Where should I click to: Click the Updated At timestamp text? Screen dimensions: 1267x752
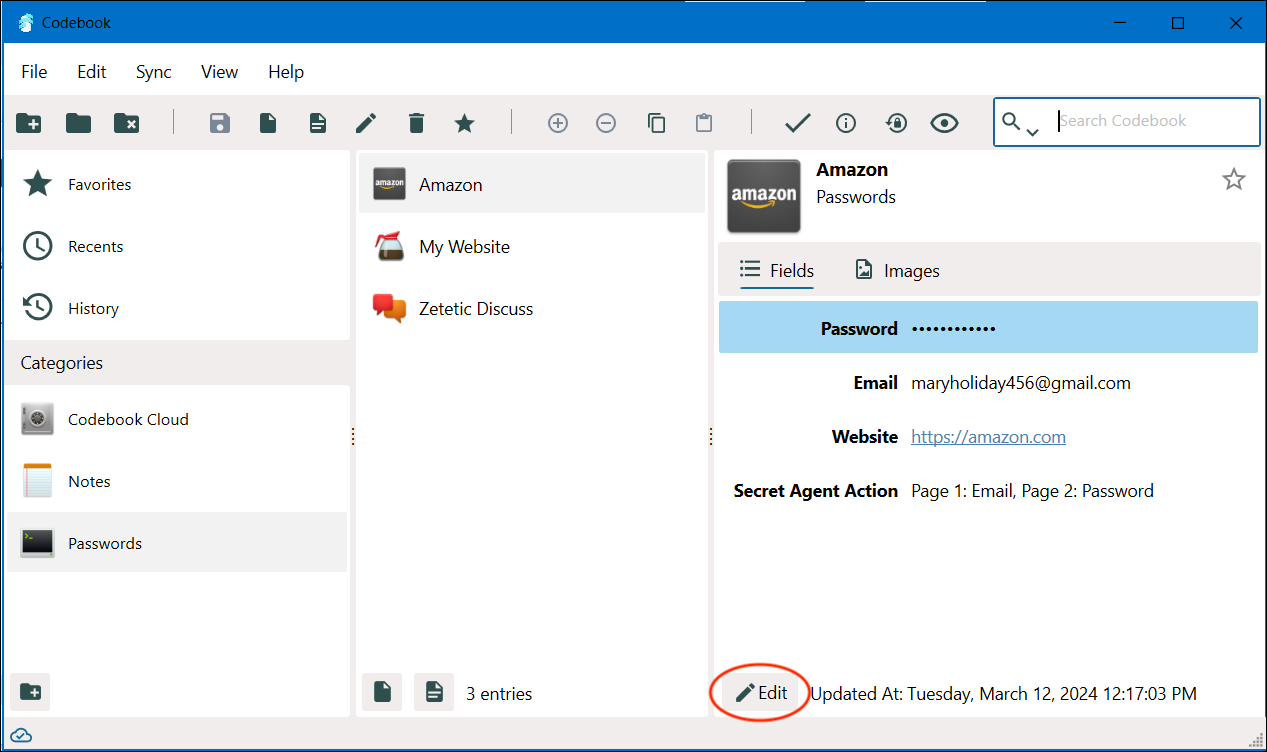pyautogui.click(x=1003, y=693)
